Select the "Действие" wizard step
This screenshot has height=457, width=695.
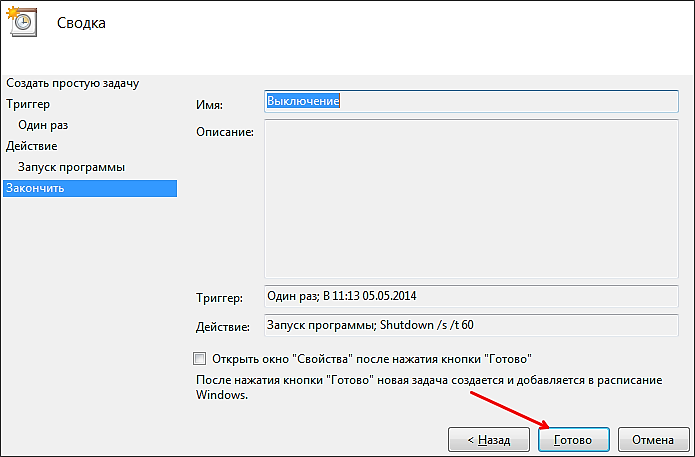click(31, 146)
